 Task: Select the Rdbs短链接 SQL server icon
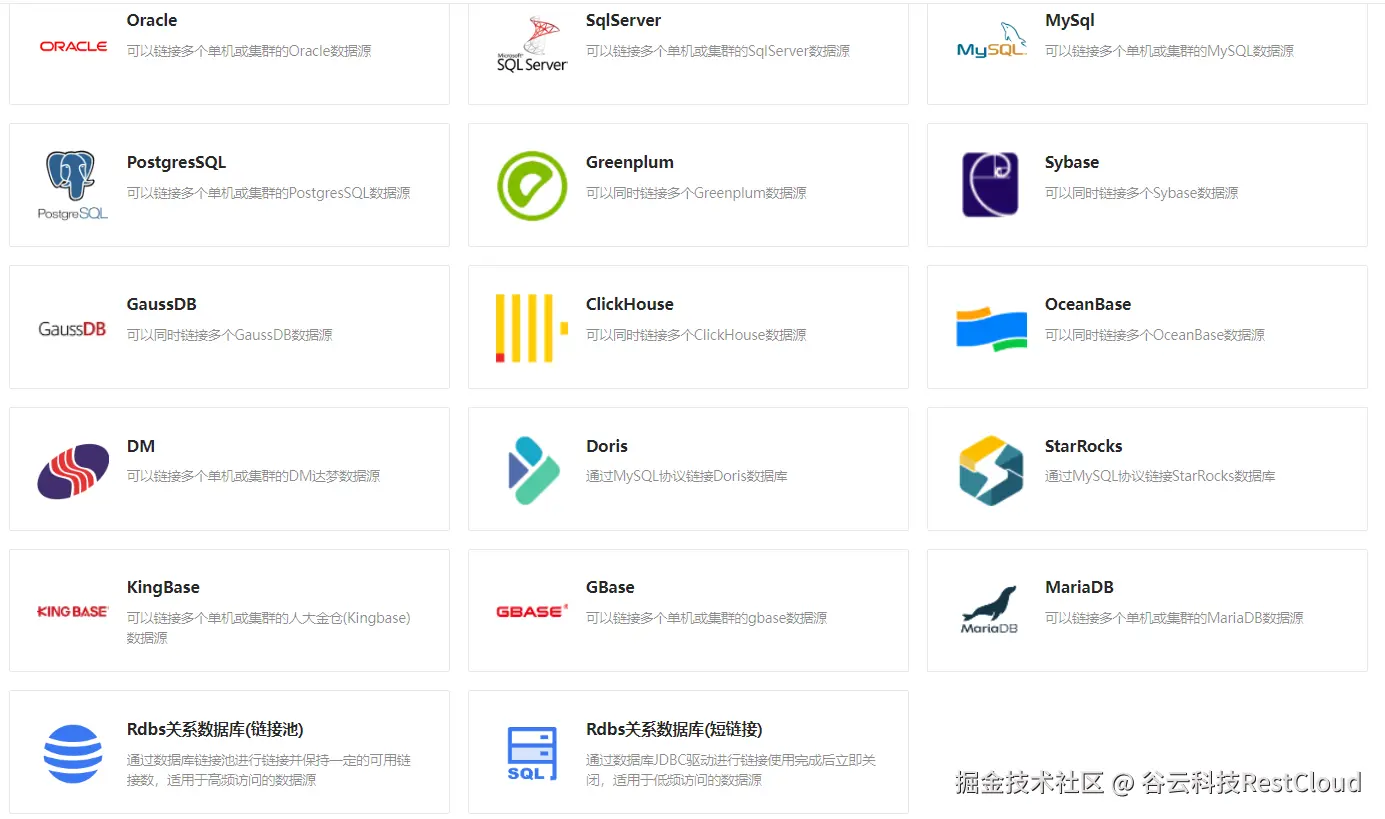(x=530, y=752)
